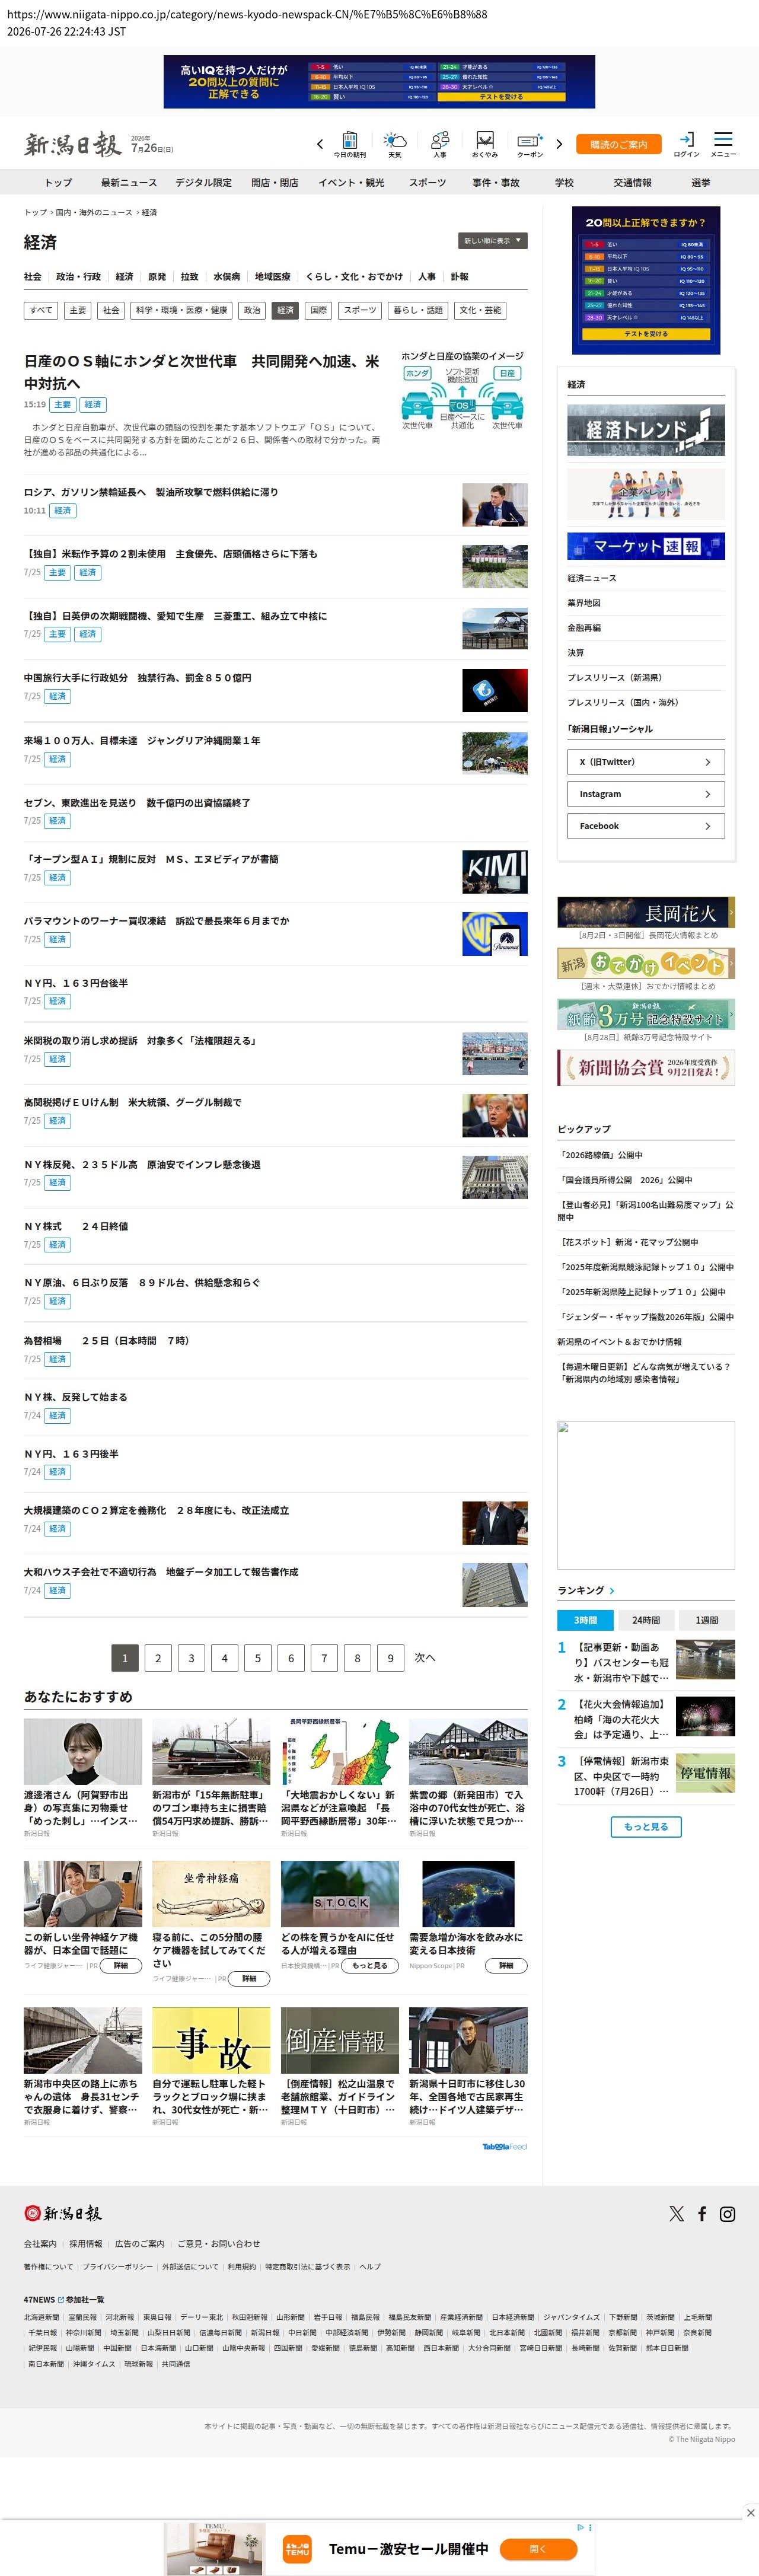Open the デジタル限定 navigation item

click(x=203, y=183)
